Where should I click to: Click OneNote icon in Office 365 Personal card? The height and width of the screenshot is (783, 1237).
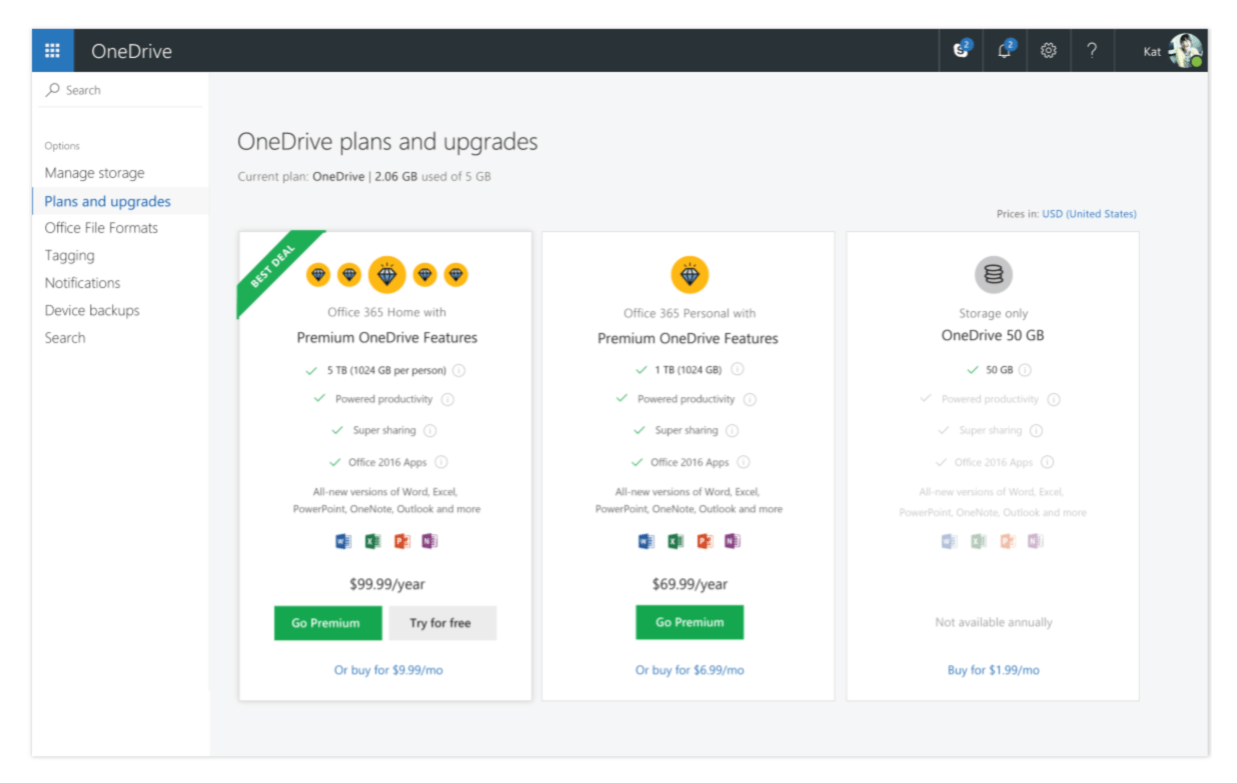pos(732,541)
